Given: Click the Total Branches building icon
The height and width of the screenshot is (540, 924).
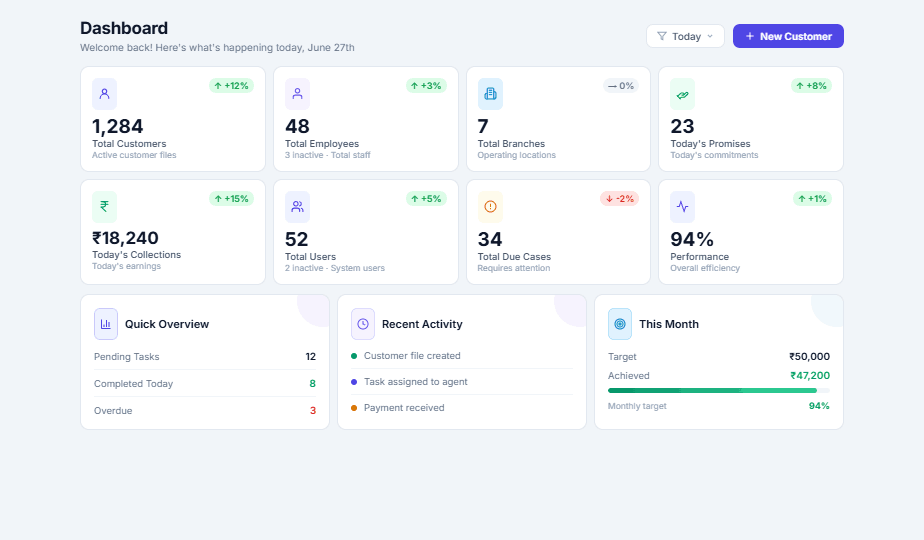Looking at the screenshot, I should tap(490, 94).
